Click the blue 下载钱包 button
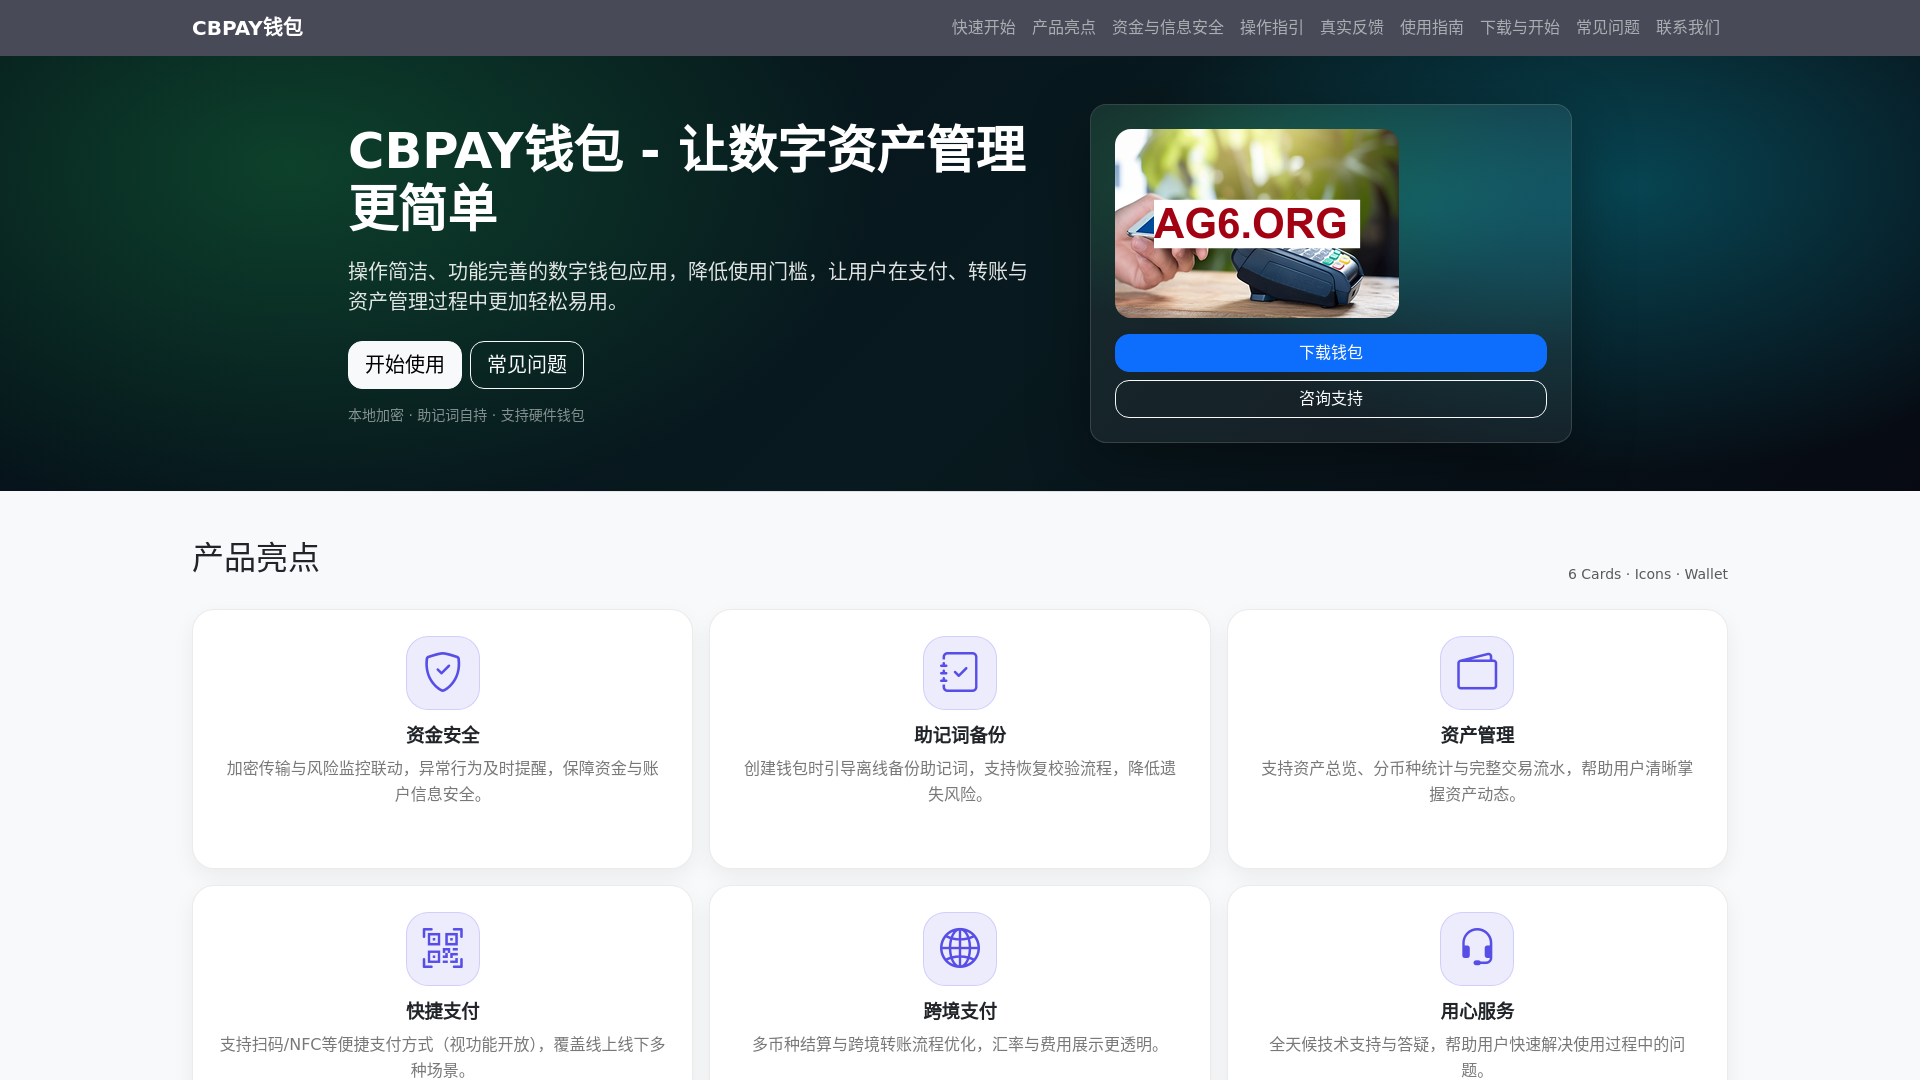1920x1080 pixels. 1331,353
